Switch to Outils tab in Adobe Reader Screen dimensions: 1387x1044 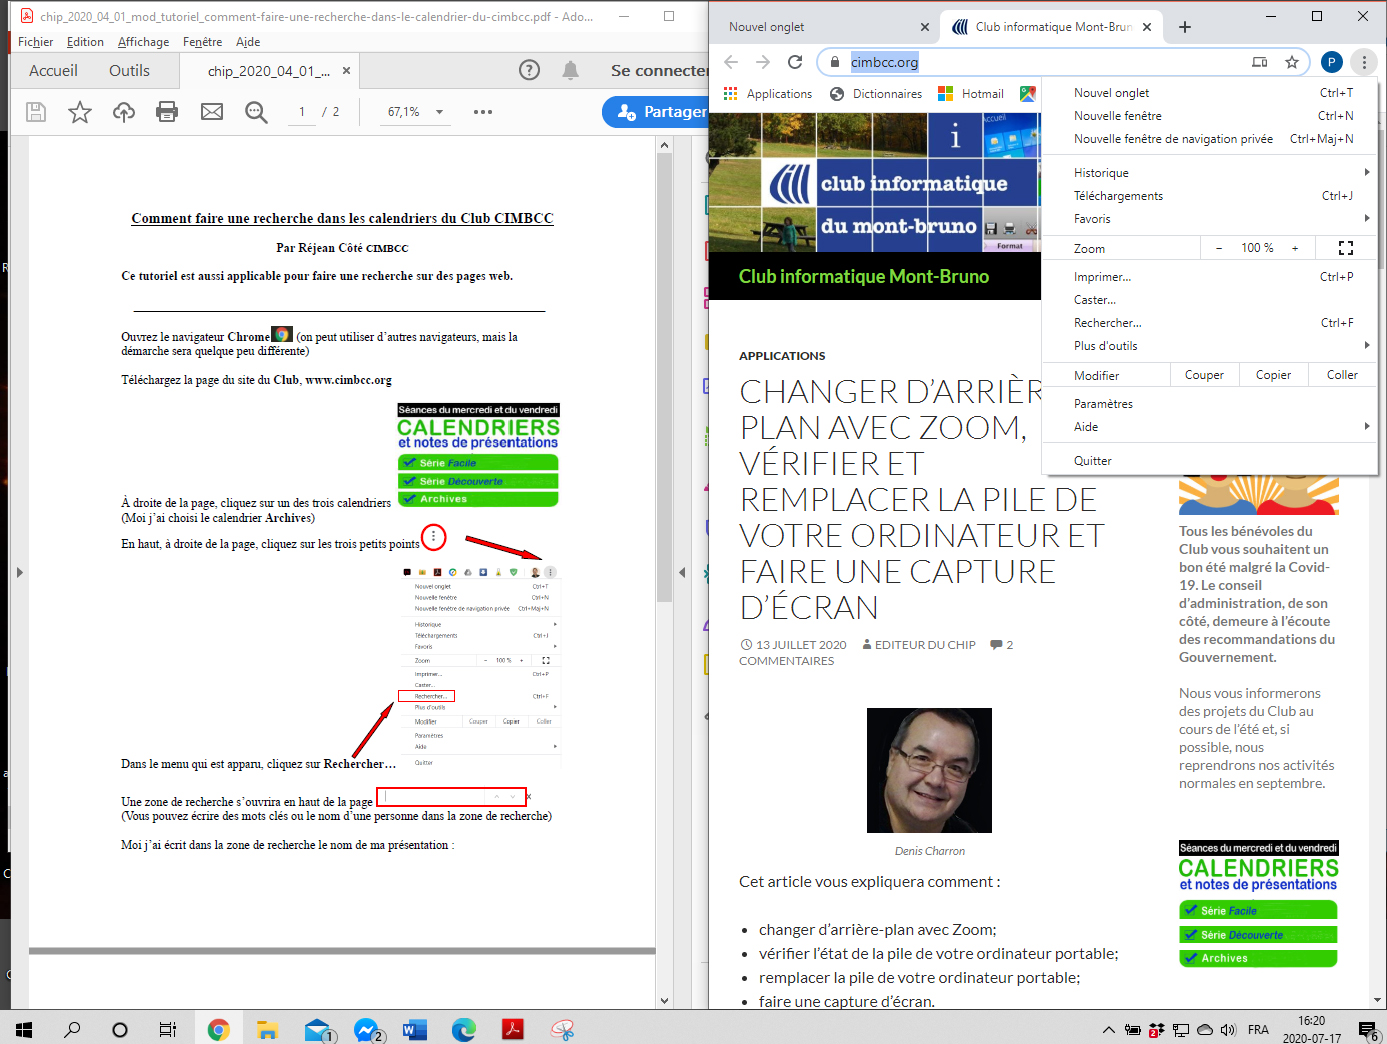point(129,71)
